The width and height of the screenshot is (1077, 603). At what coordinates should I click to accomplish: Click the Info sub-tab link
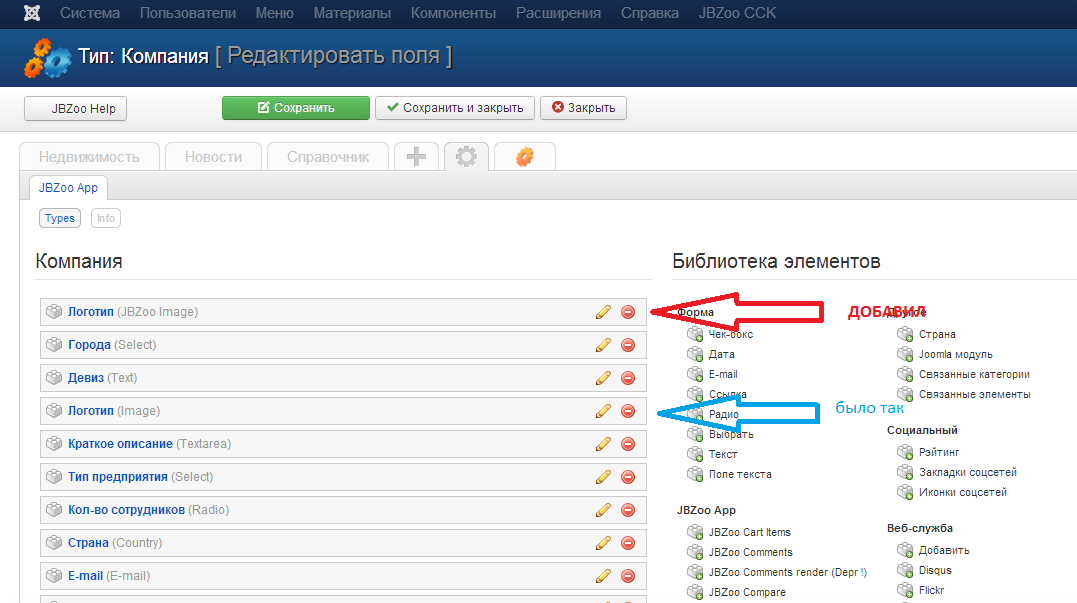[105, 218]
